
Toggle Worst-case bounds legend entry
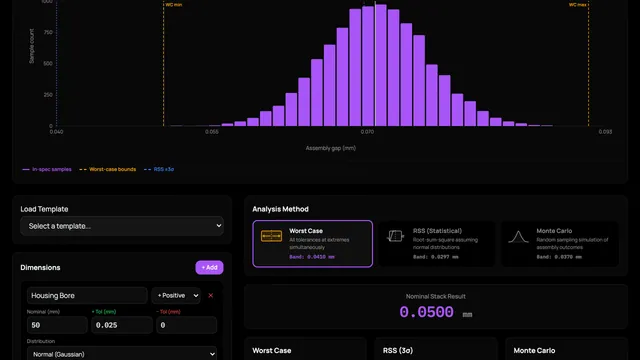(x=108, y=169)
